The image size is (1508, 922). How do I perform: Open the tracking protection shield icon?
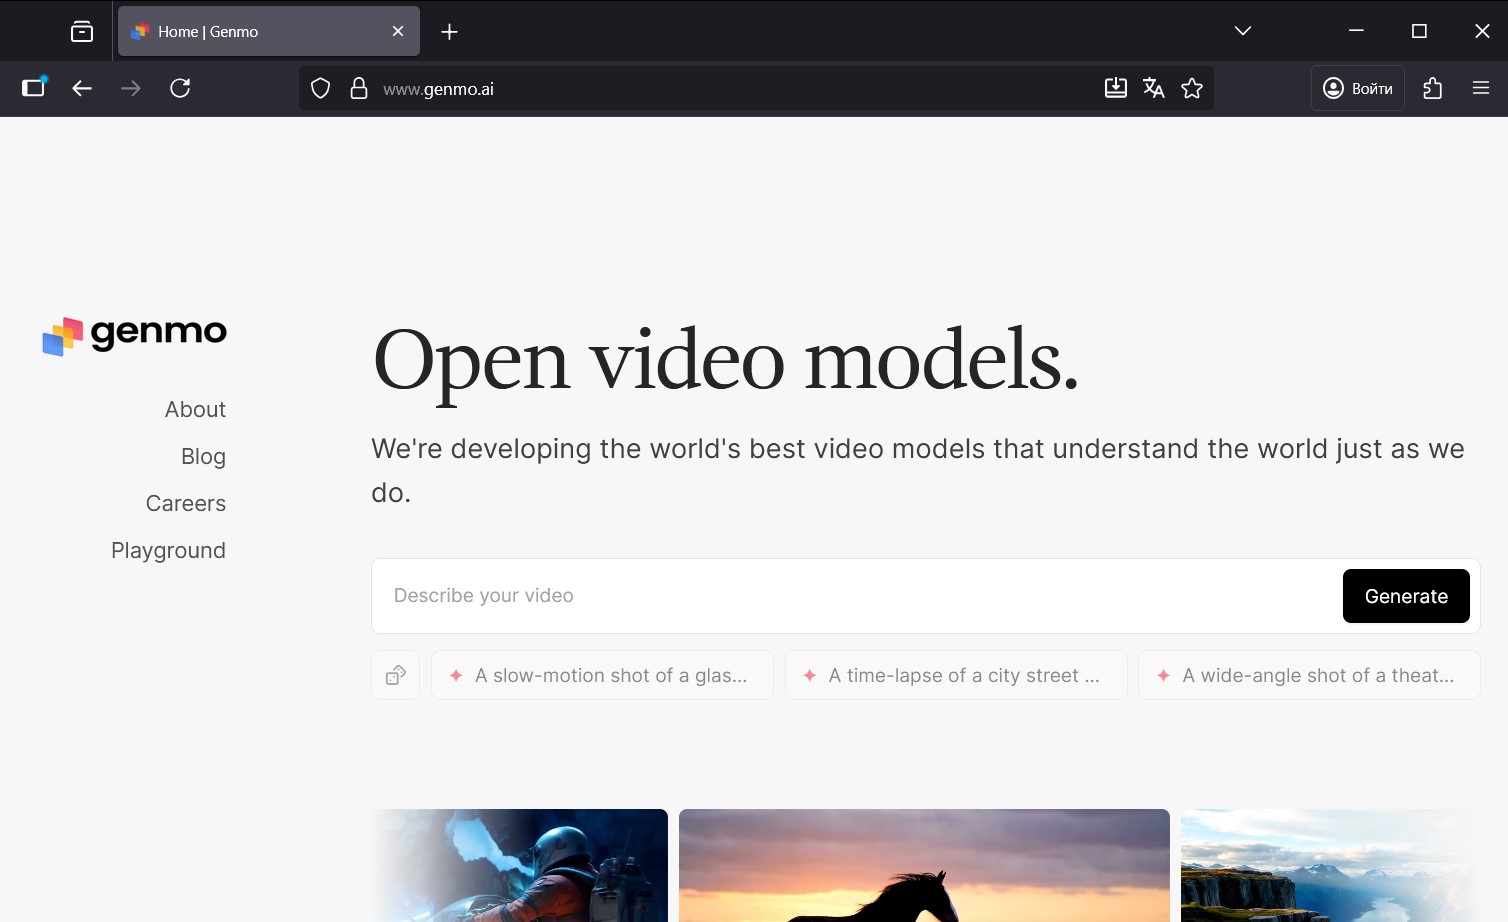[x=320, y=88]
